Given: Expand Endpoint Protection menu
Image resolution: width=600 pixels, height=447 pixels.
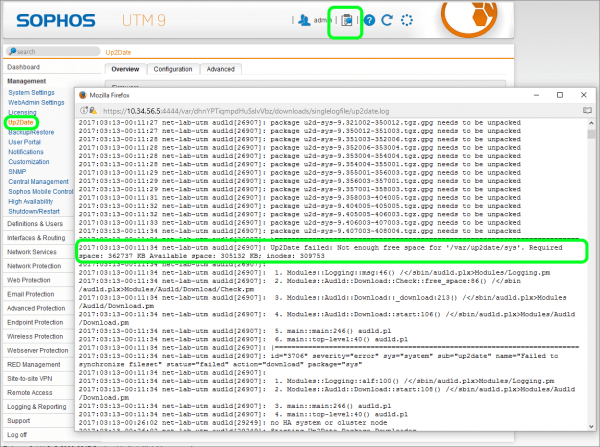Looking at the screenshot, I should pyautogui.click(x=35, y=323).
